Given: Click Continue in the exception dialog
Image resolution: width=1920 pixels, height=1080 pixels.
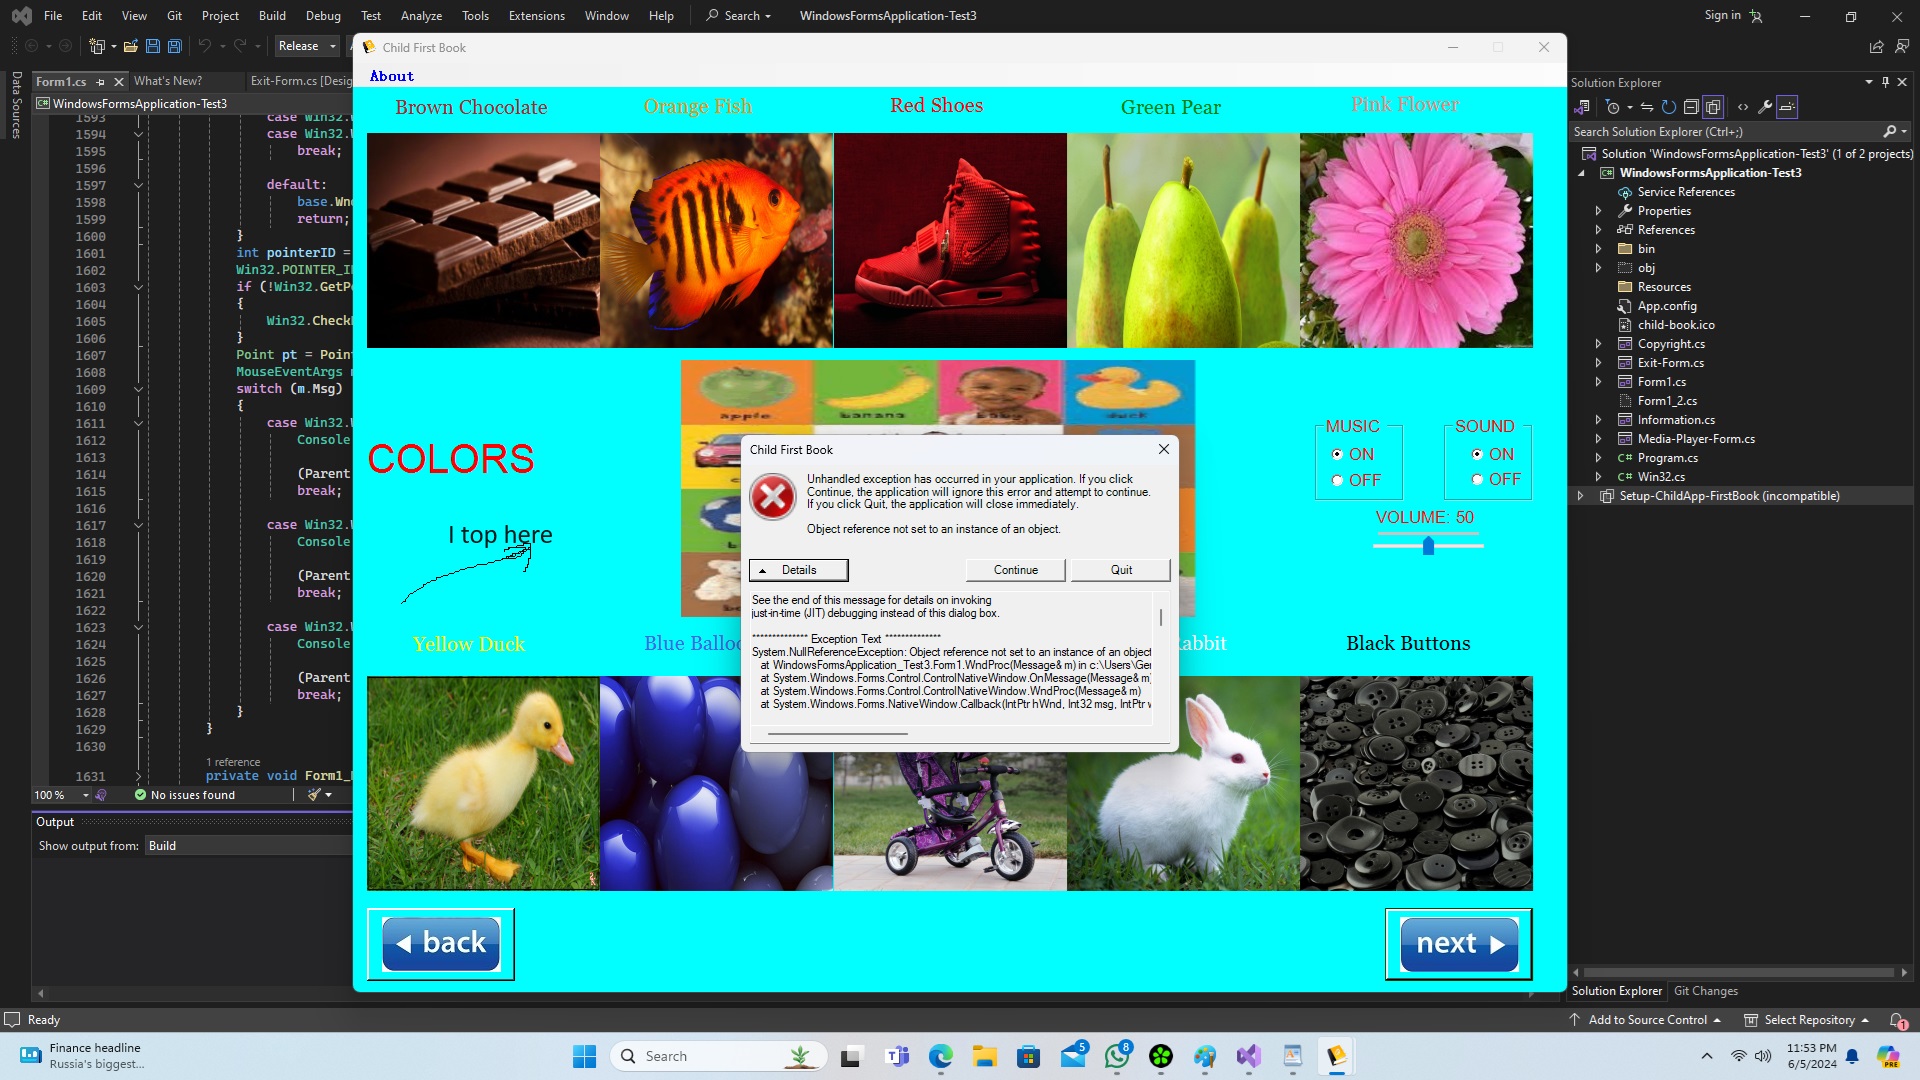Looking at the screenshot, I should coord(1015,570).
